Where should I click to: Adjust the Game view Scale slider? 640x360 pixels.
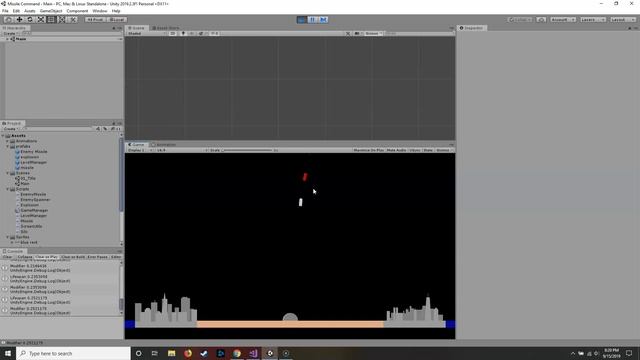(248, 150)
